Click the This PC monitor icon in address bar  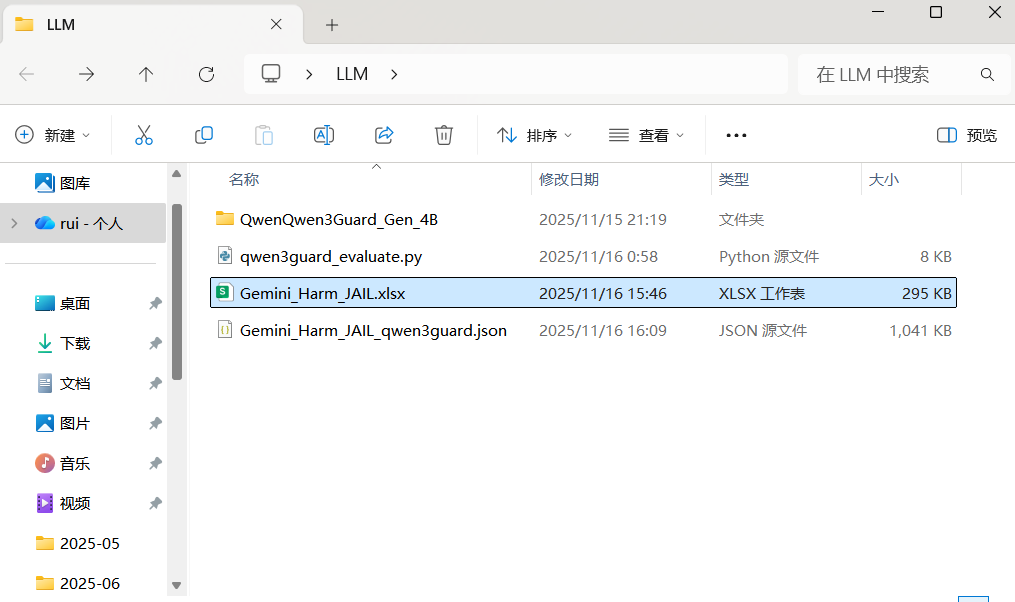[x=271, y=74]
